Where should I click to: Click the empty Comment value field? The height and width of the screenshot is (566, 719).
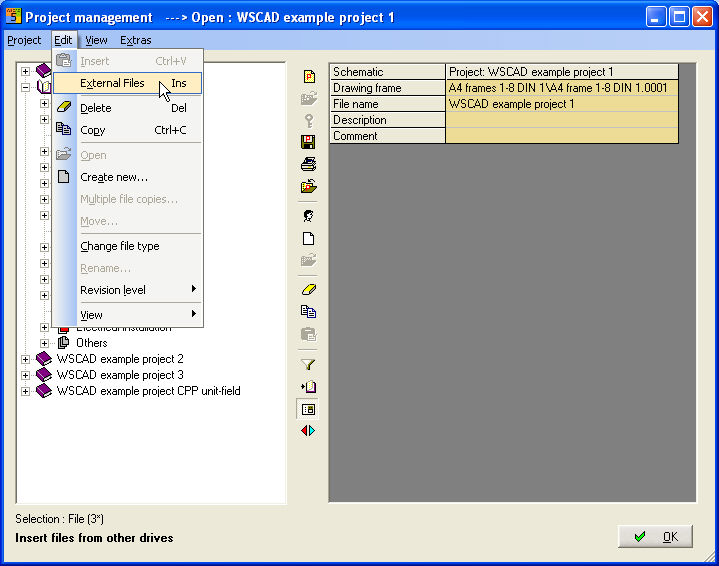coord(562,136)
